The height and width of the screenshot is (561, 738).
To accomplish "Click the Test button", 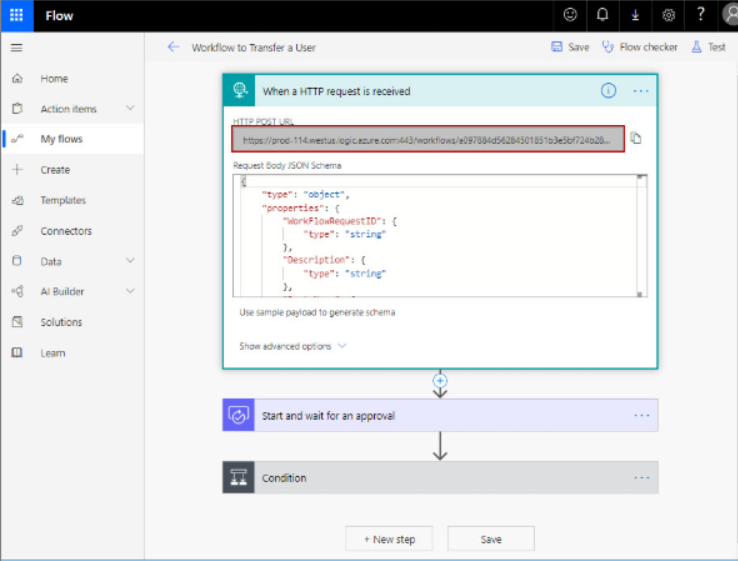I will tap(708, 47).
